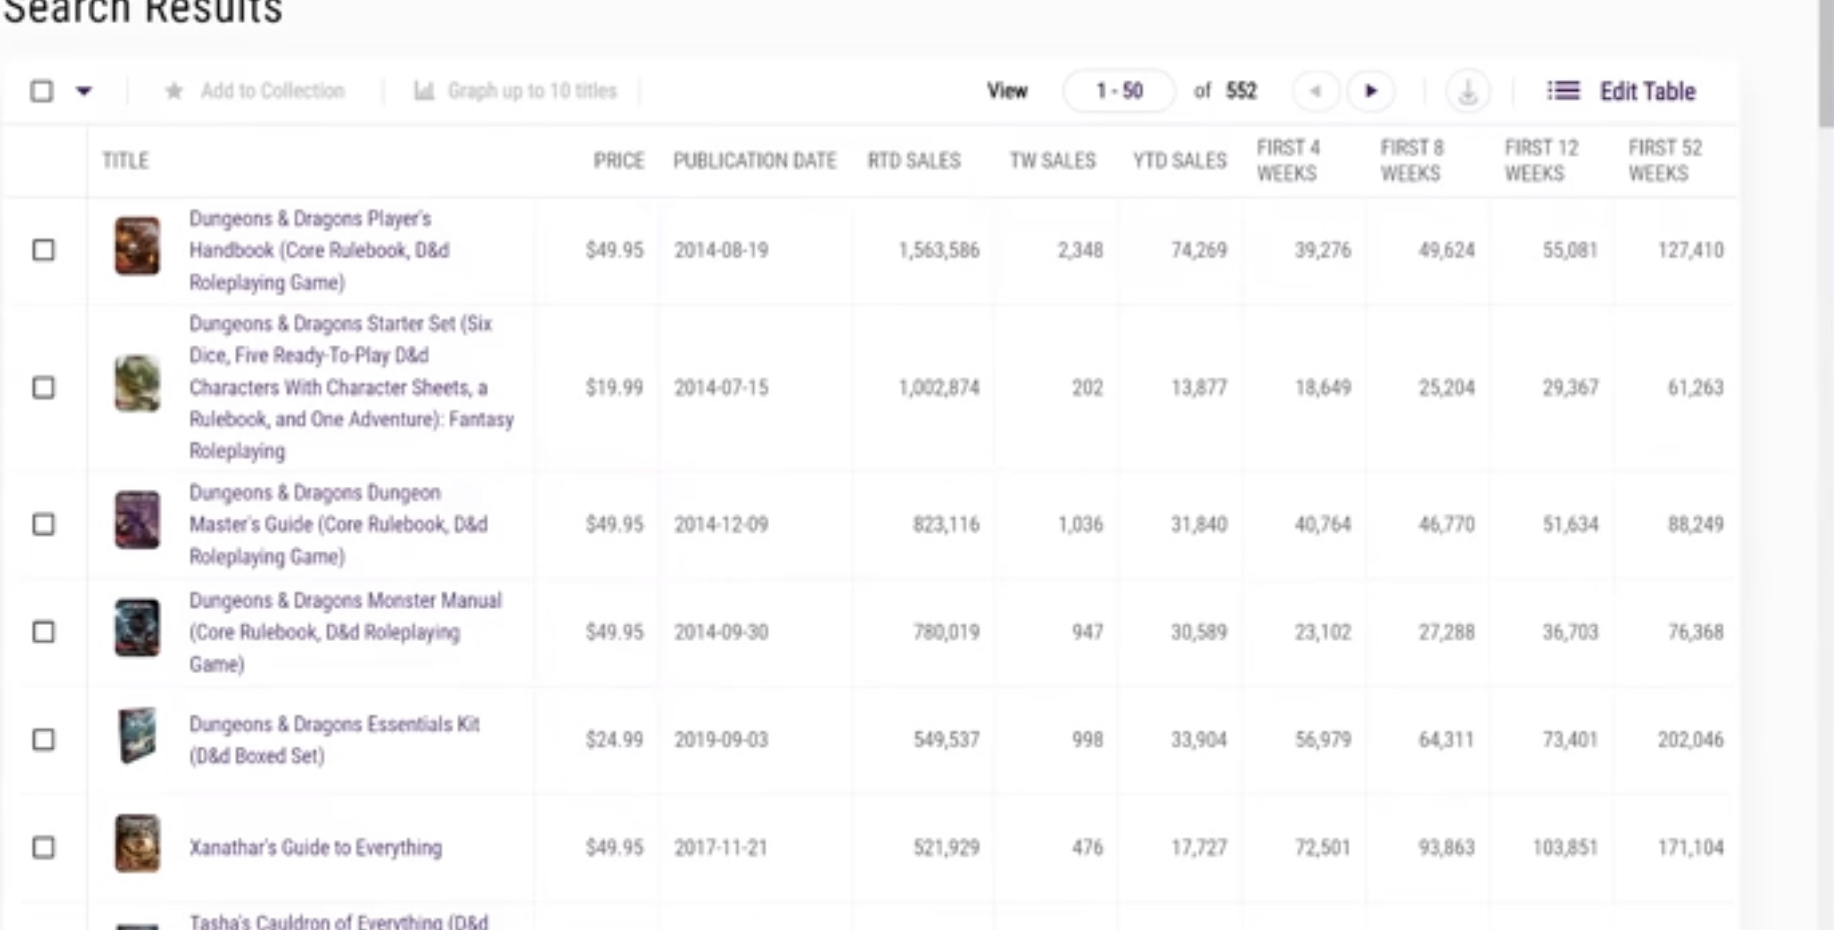Check the Player's Handbook row checkbox
This screenshot has width=1834, height=930.
[43, 250]
